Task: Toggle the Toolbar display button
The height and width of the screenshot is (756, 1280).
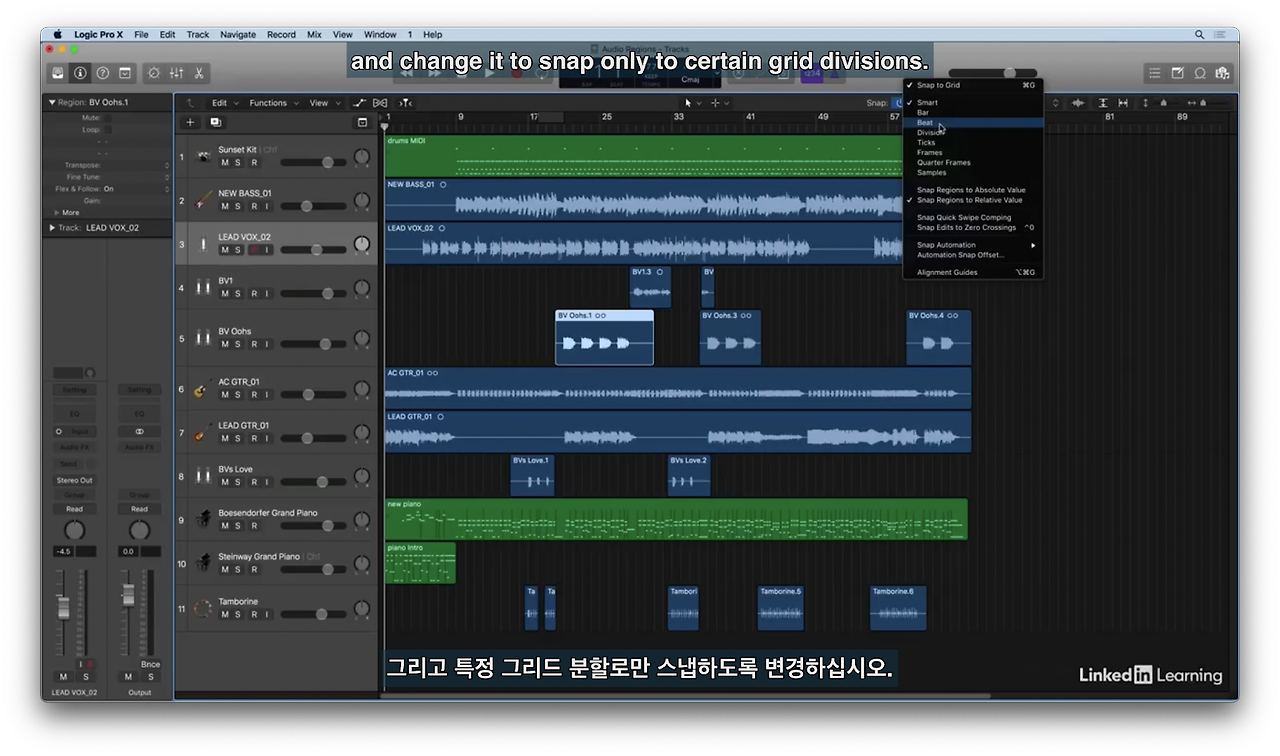Action: (125, 73)
